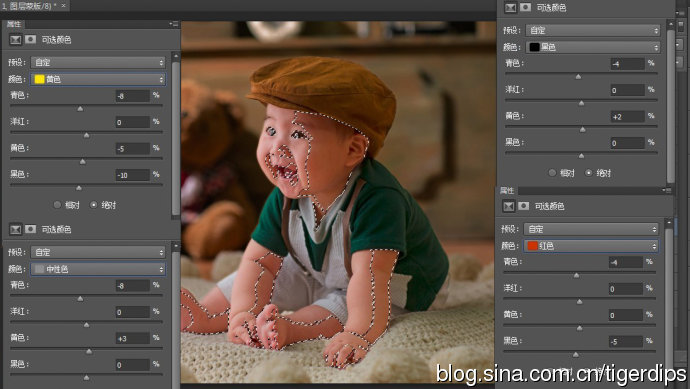Open the left 属性 panel flyout menu icon
Image resolution: width=690 pixels, height=389 pixels.
click(174, 24)
